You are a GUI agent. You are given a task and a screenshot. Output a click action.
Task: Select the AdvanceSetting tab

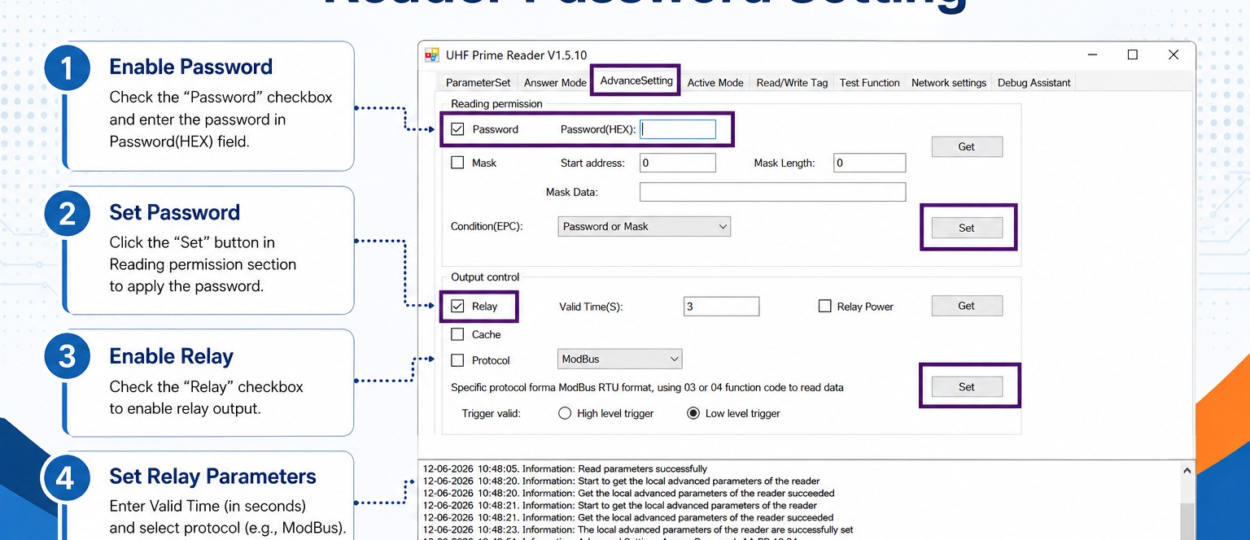coord(636,81)
